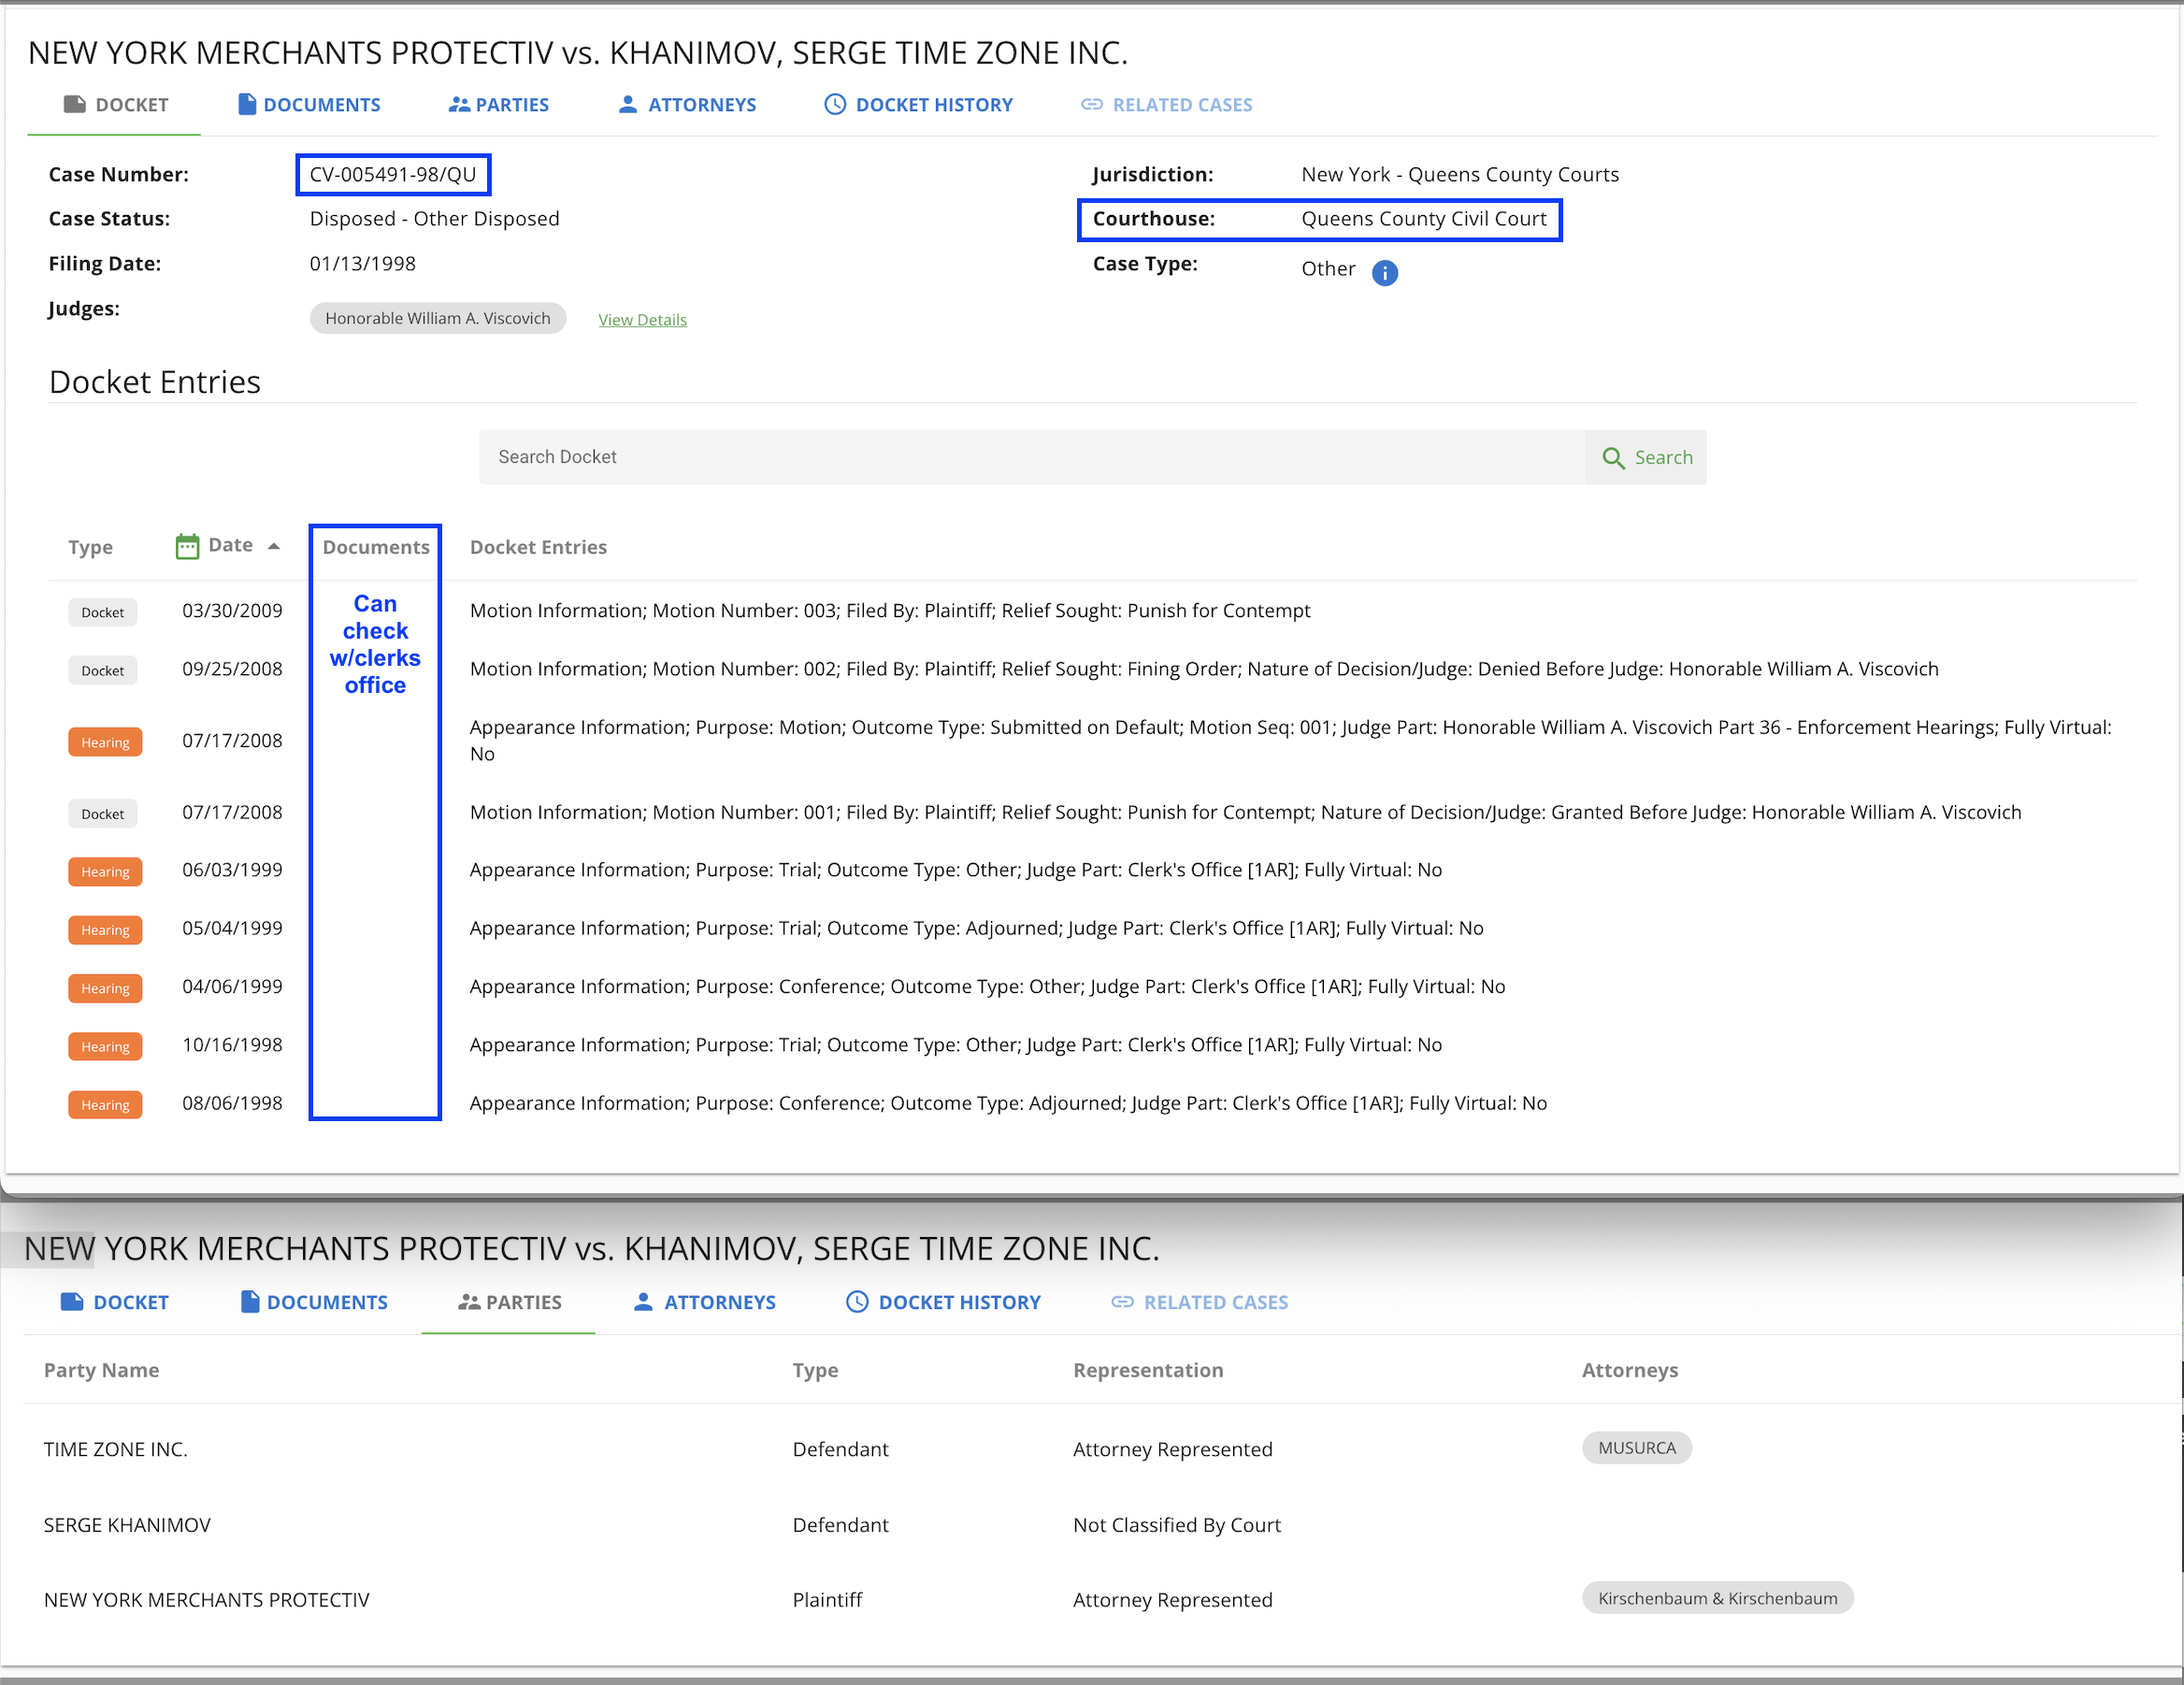Click Hearing badge for 05/04/1999 entry

(105, 930)
